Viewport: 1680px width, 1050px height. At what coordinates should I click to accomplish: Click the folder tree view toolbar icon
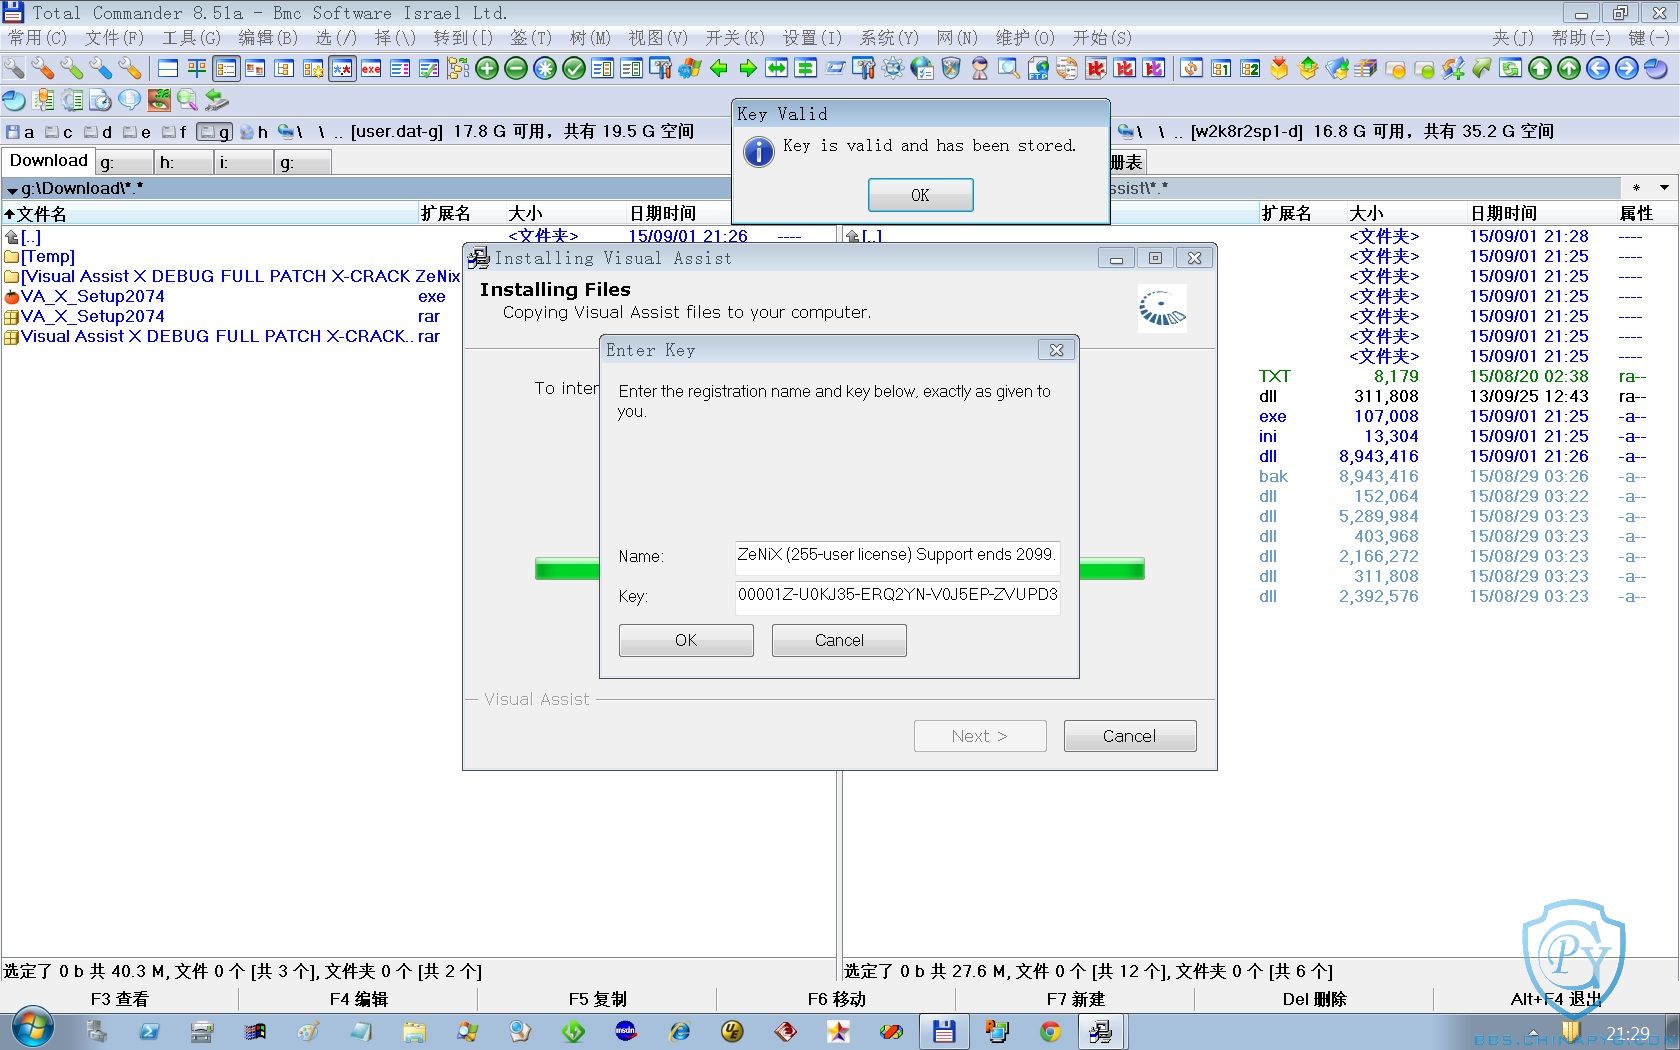tap(458, 69)
